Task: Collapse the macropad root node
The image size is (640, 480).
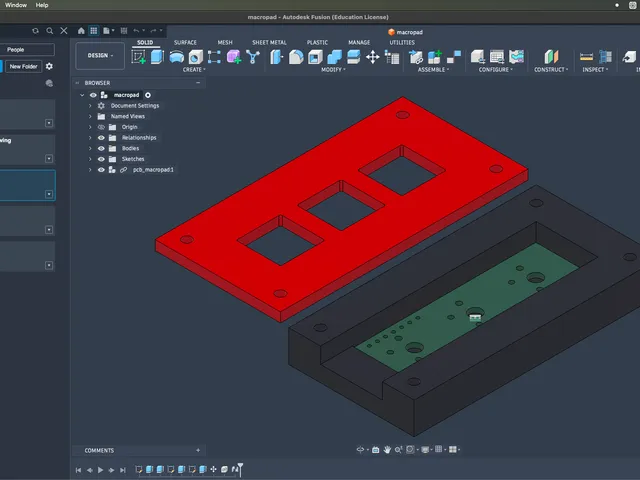Action: coord(82,95)
